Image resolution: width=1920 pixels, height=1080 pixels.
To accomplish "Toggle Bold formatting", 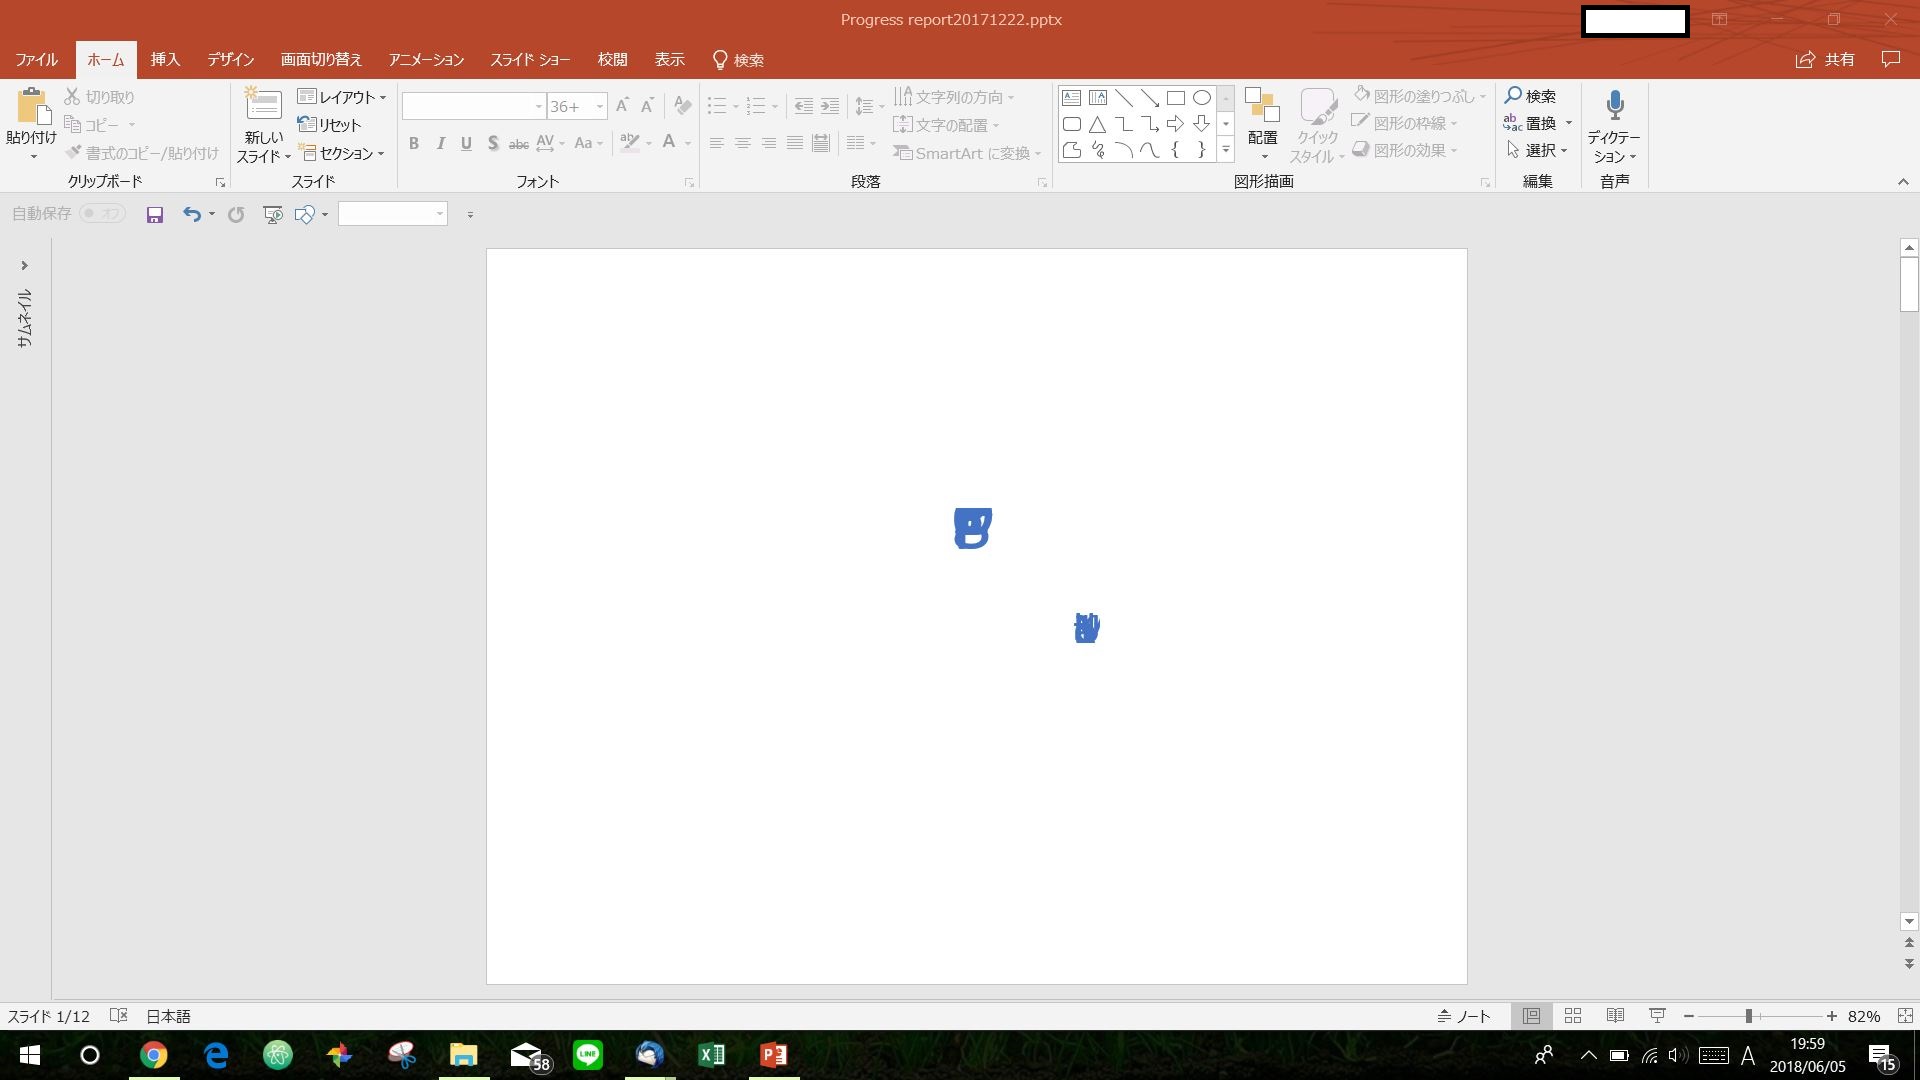I will [414, 143].
